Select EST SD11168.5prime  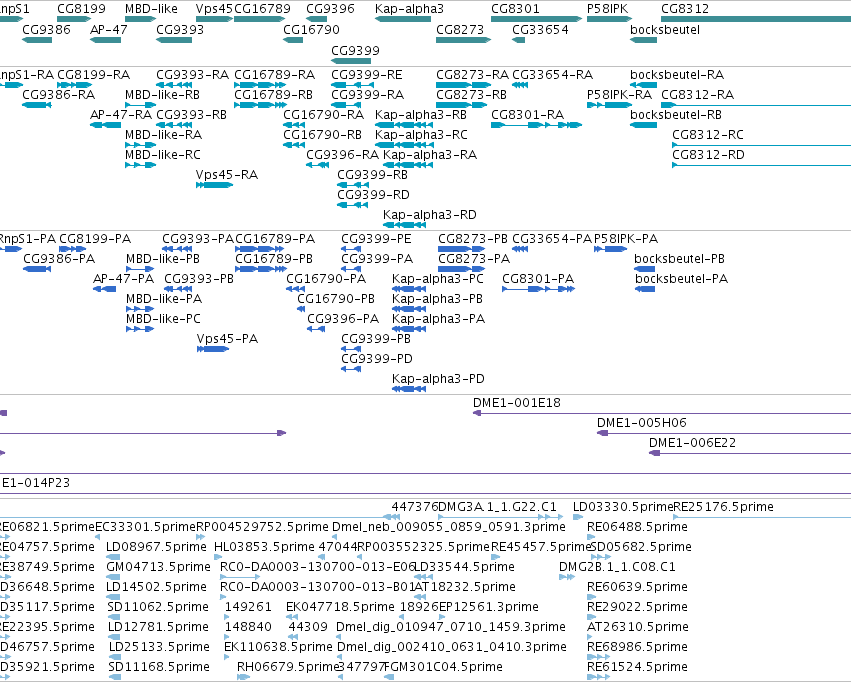(x=159, y=667)
